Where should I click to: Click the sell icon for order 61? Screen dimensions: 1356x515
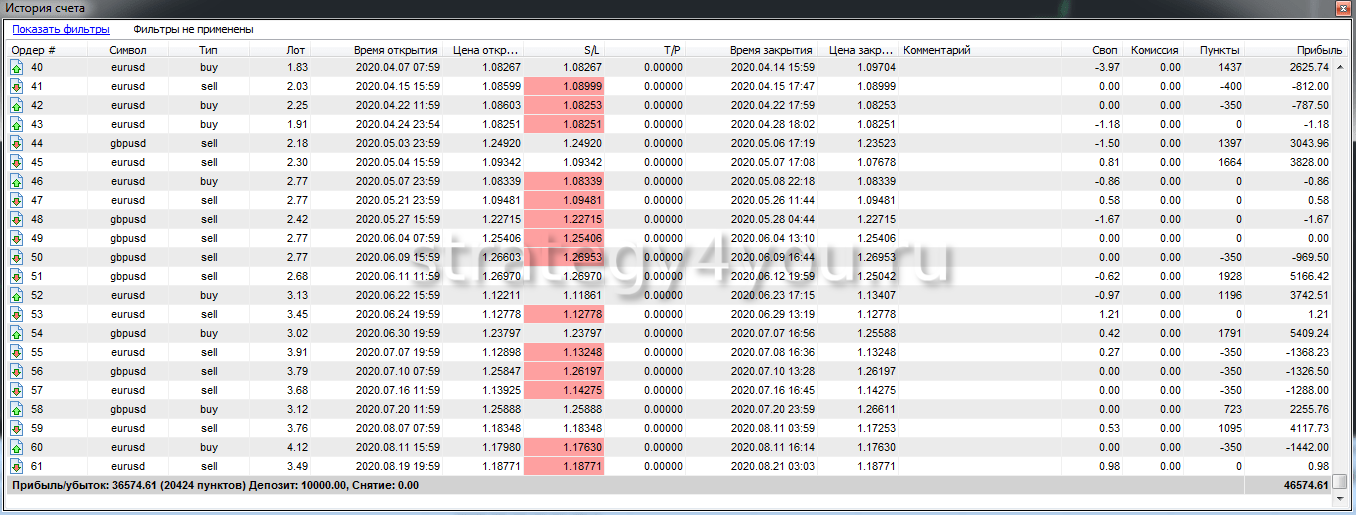click(16, 466)
